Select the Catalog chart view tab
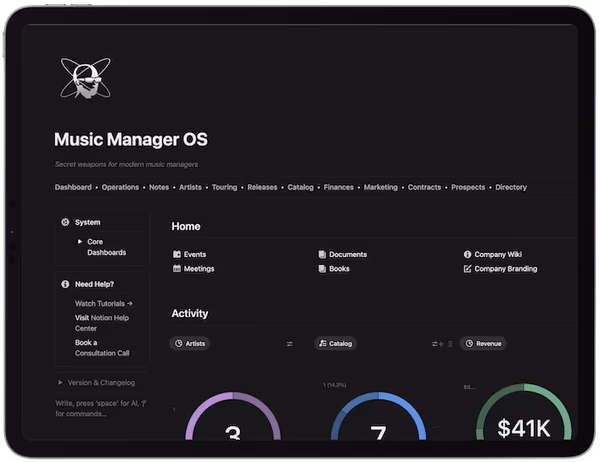The width and height of the screenshot is (600, 462). [x=336, y=343]
